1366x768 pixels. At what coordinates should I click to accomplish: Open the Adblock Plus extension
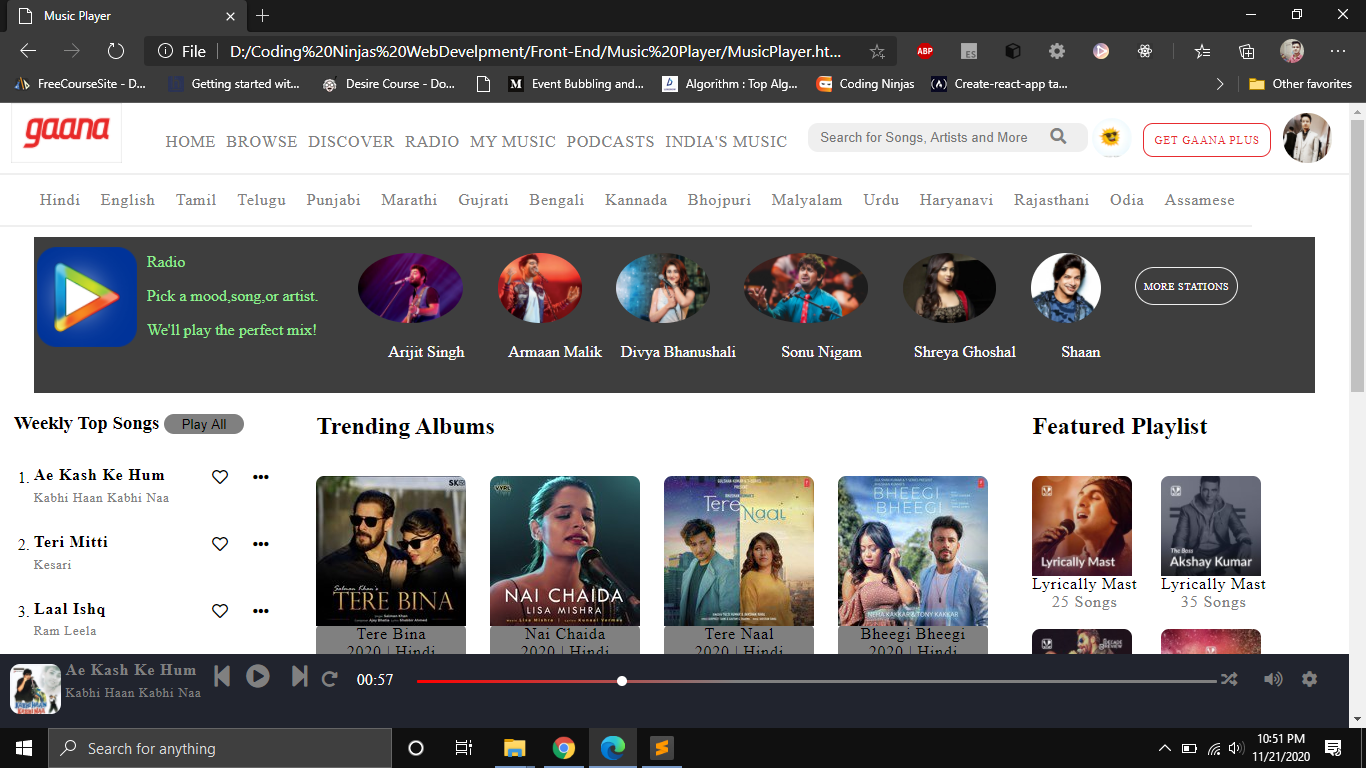pyautogui.click(x=925, y=51)
